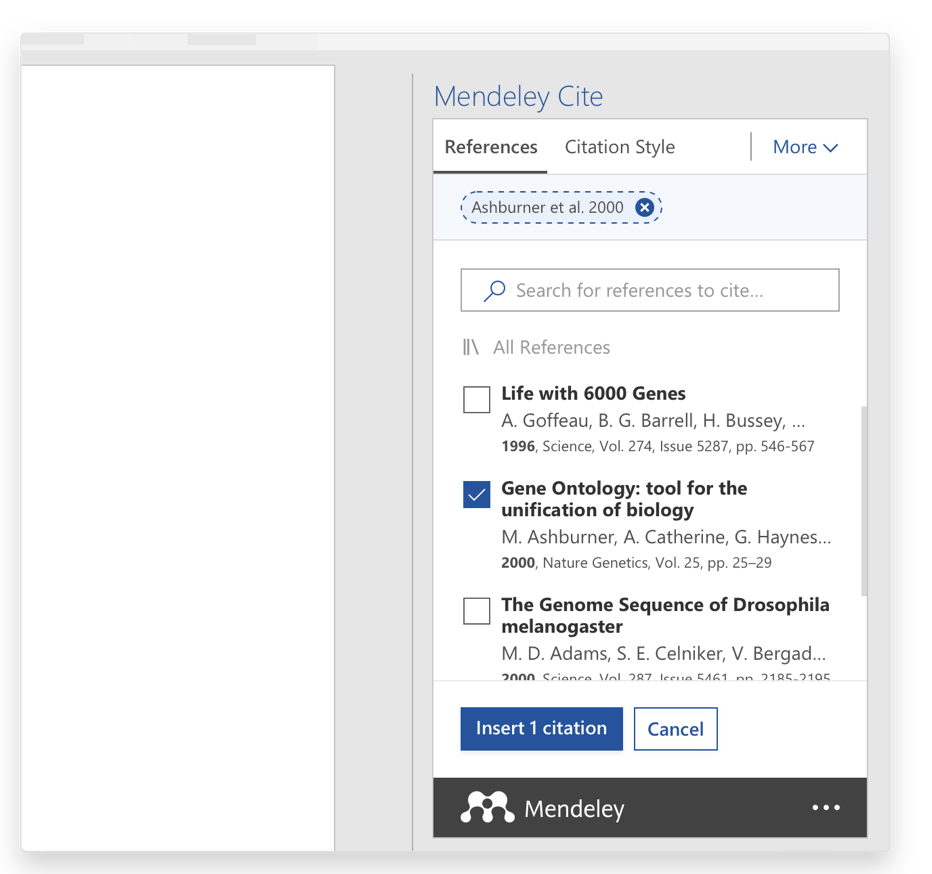Viewport: 932px width, 874px height.
Task: Click the blank document page area
Action: [x=177, y=450]
